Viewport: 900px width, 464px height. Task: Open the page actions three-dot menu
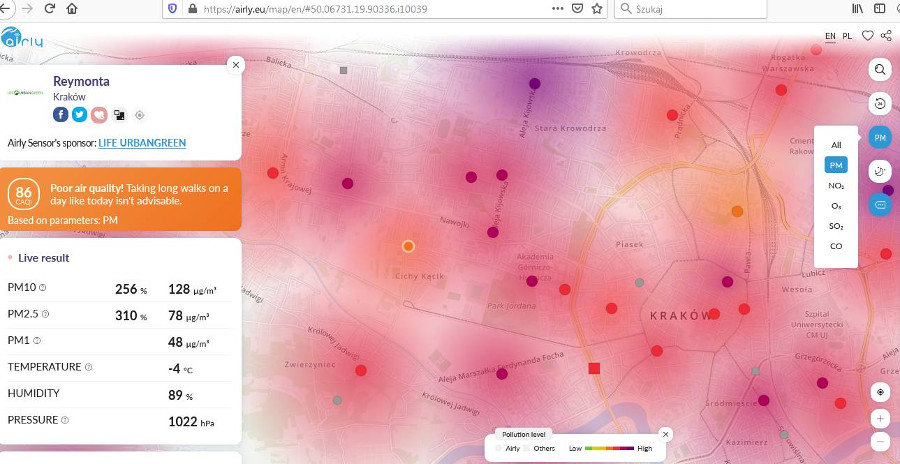557,9
